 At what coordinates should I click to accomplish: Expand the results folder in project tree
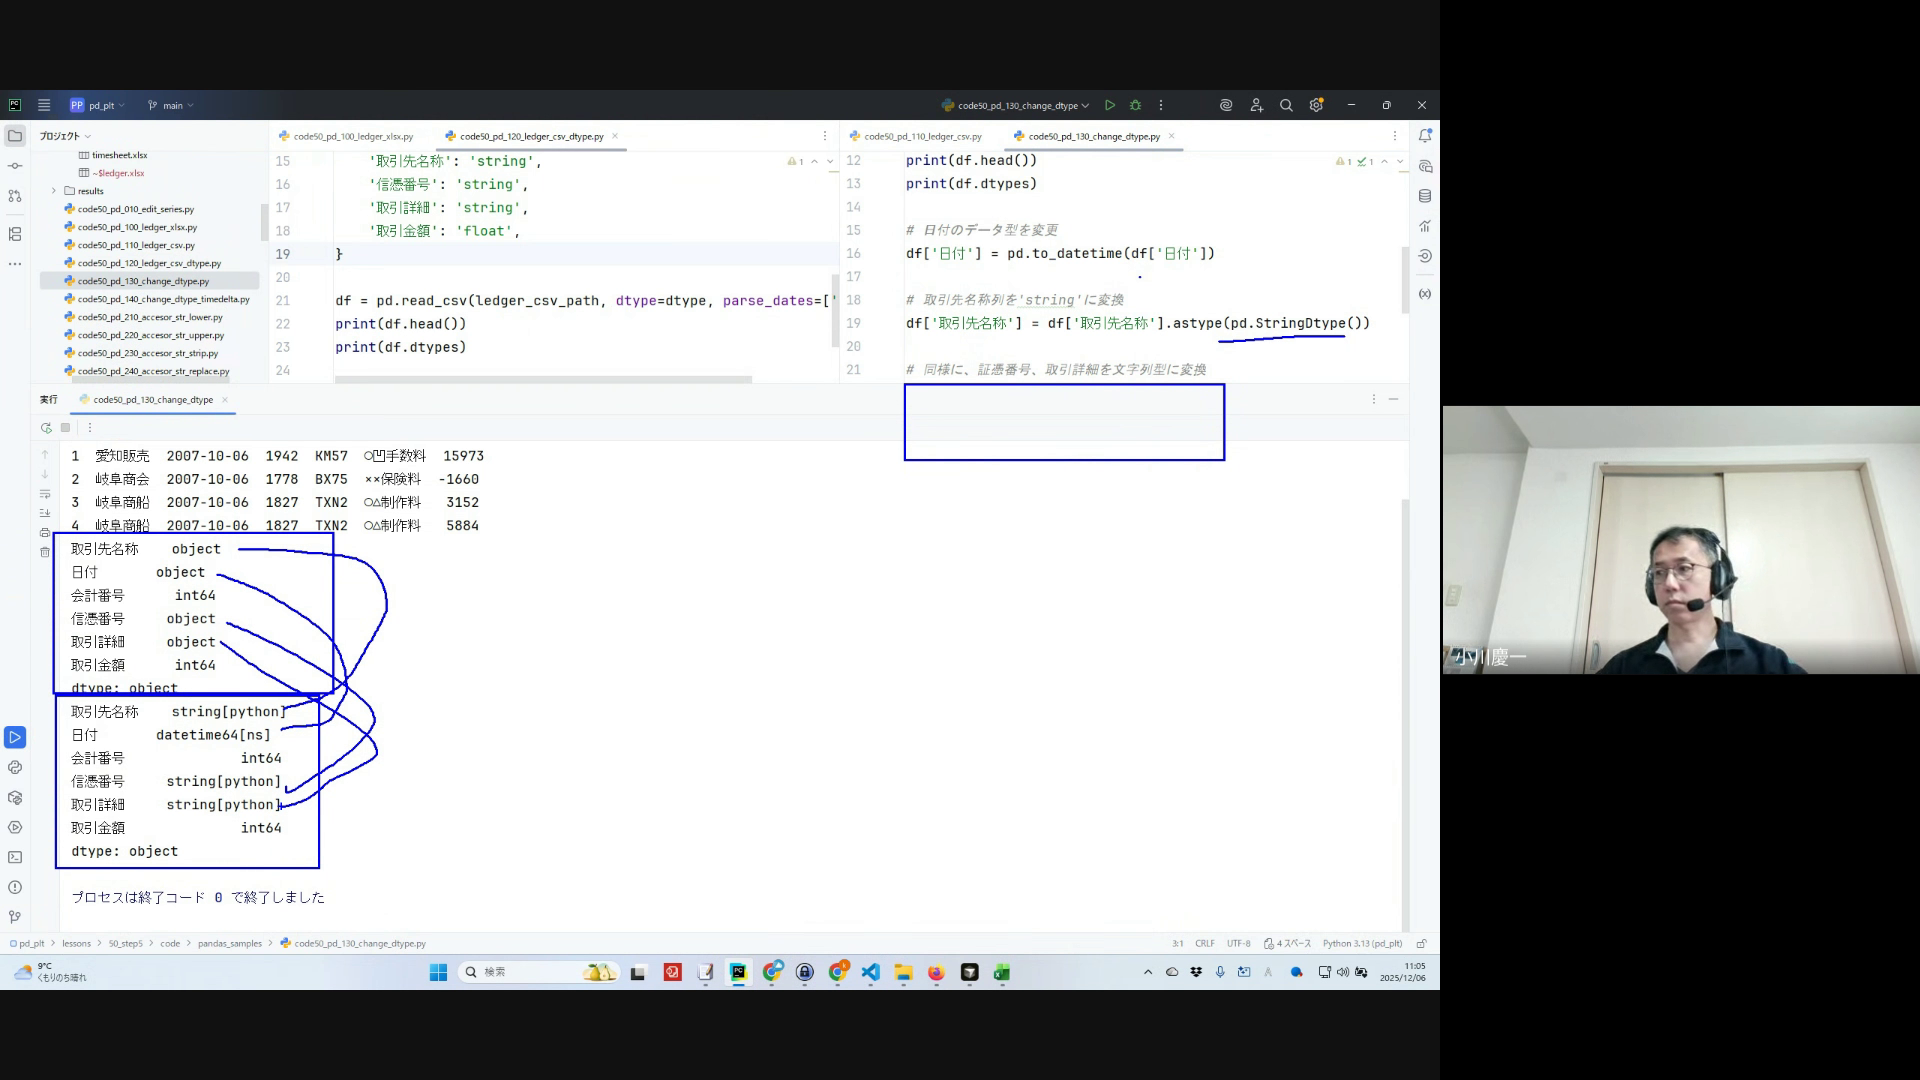54,191
